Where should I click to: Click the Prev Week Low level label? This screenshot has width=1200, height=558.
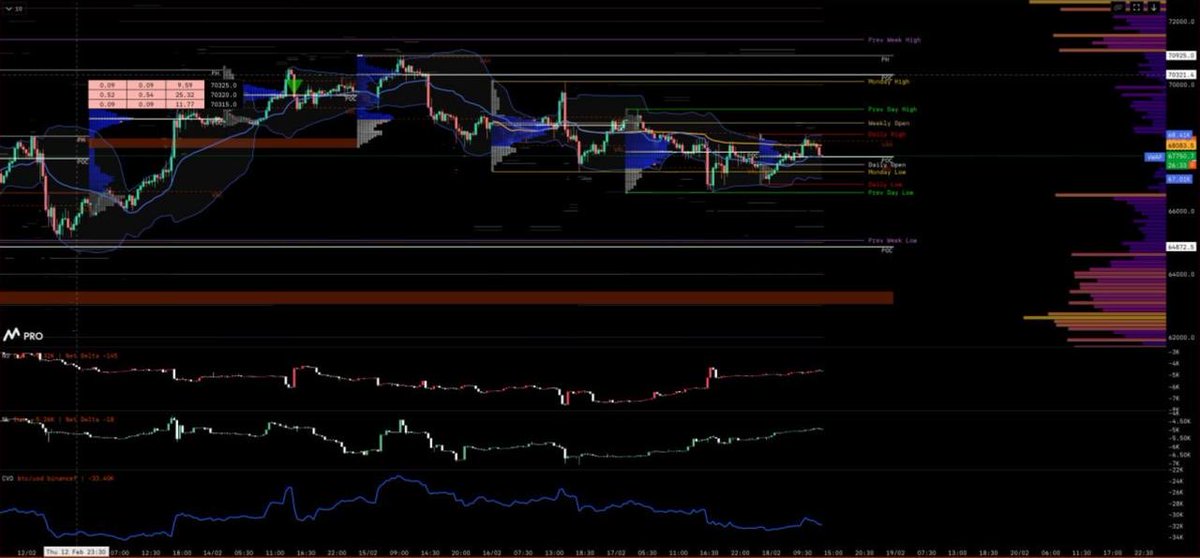click(892, 241)
